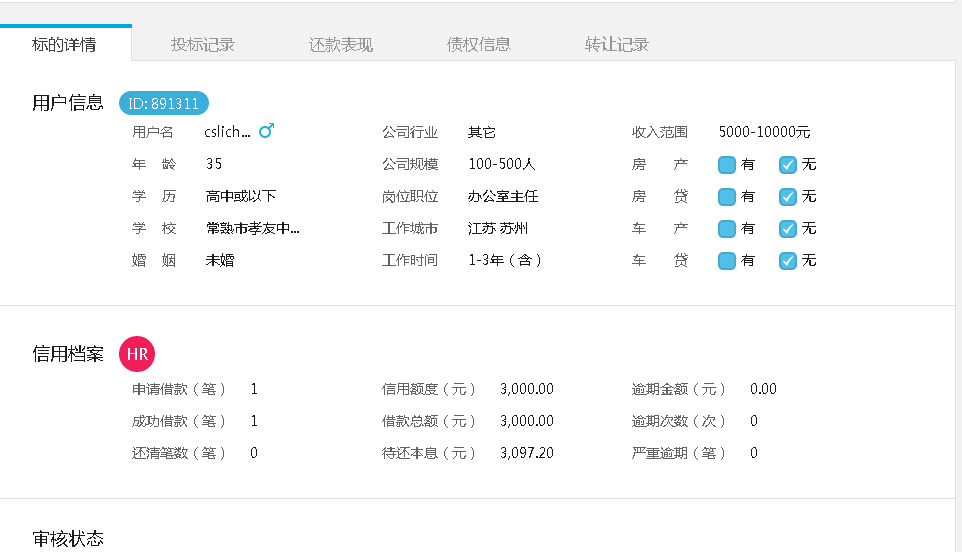
Task: Uncheck the 无 box for 房产
Action: coord(788,165)
